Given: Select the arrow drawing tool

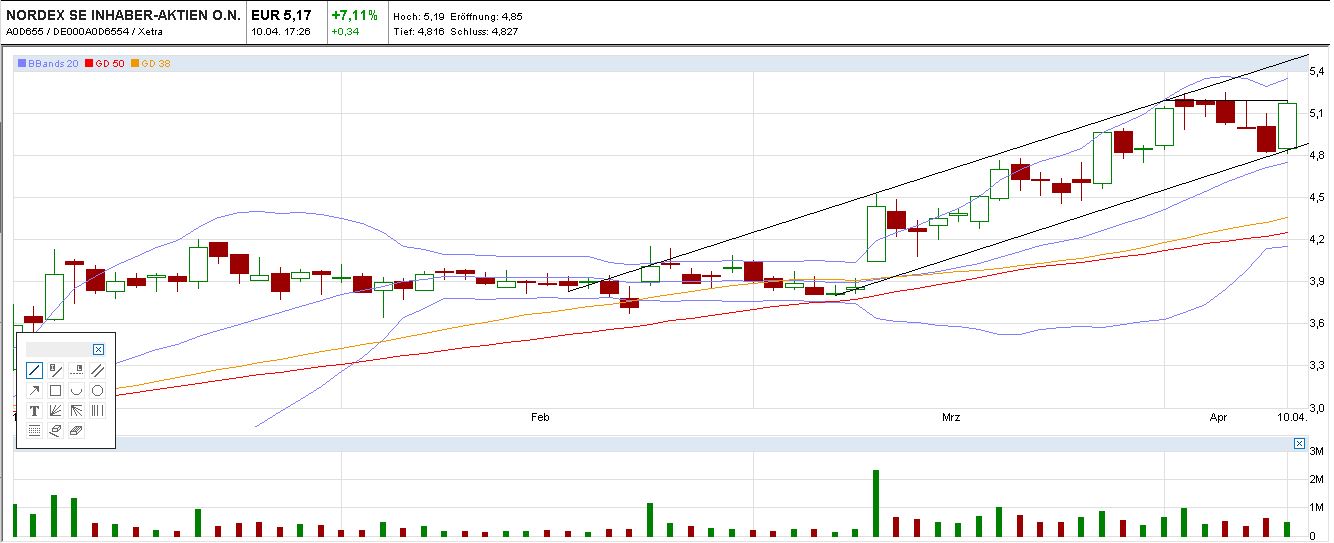Looking at the screenshot, I should (x=34, y=390).
